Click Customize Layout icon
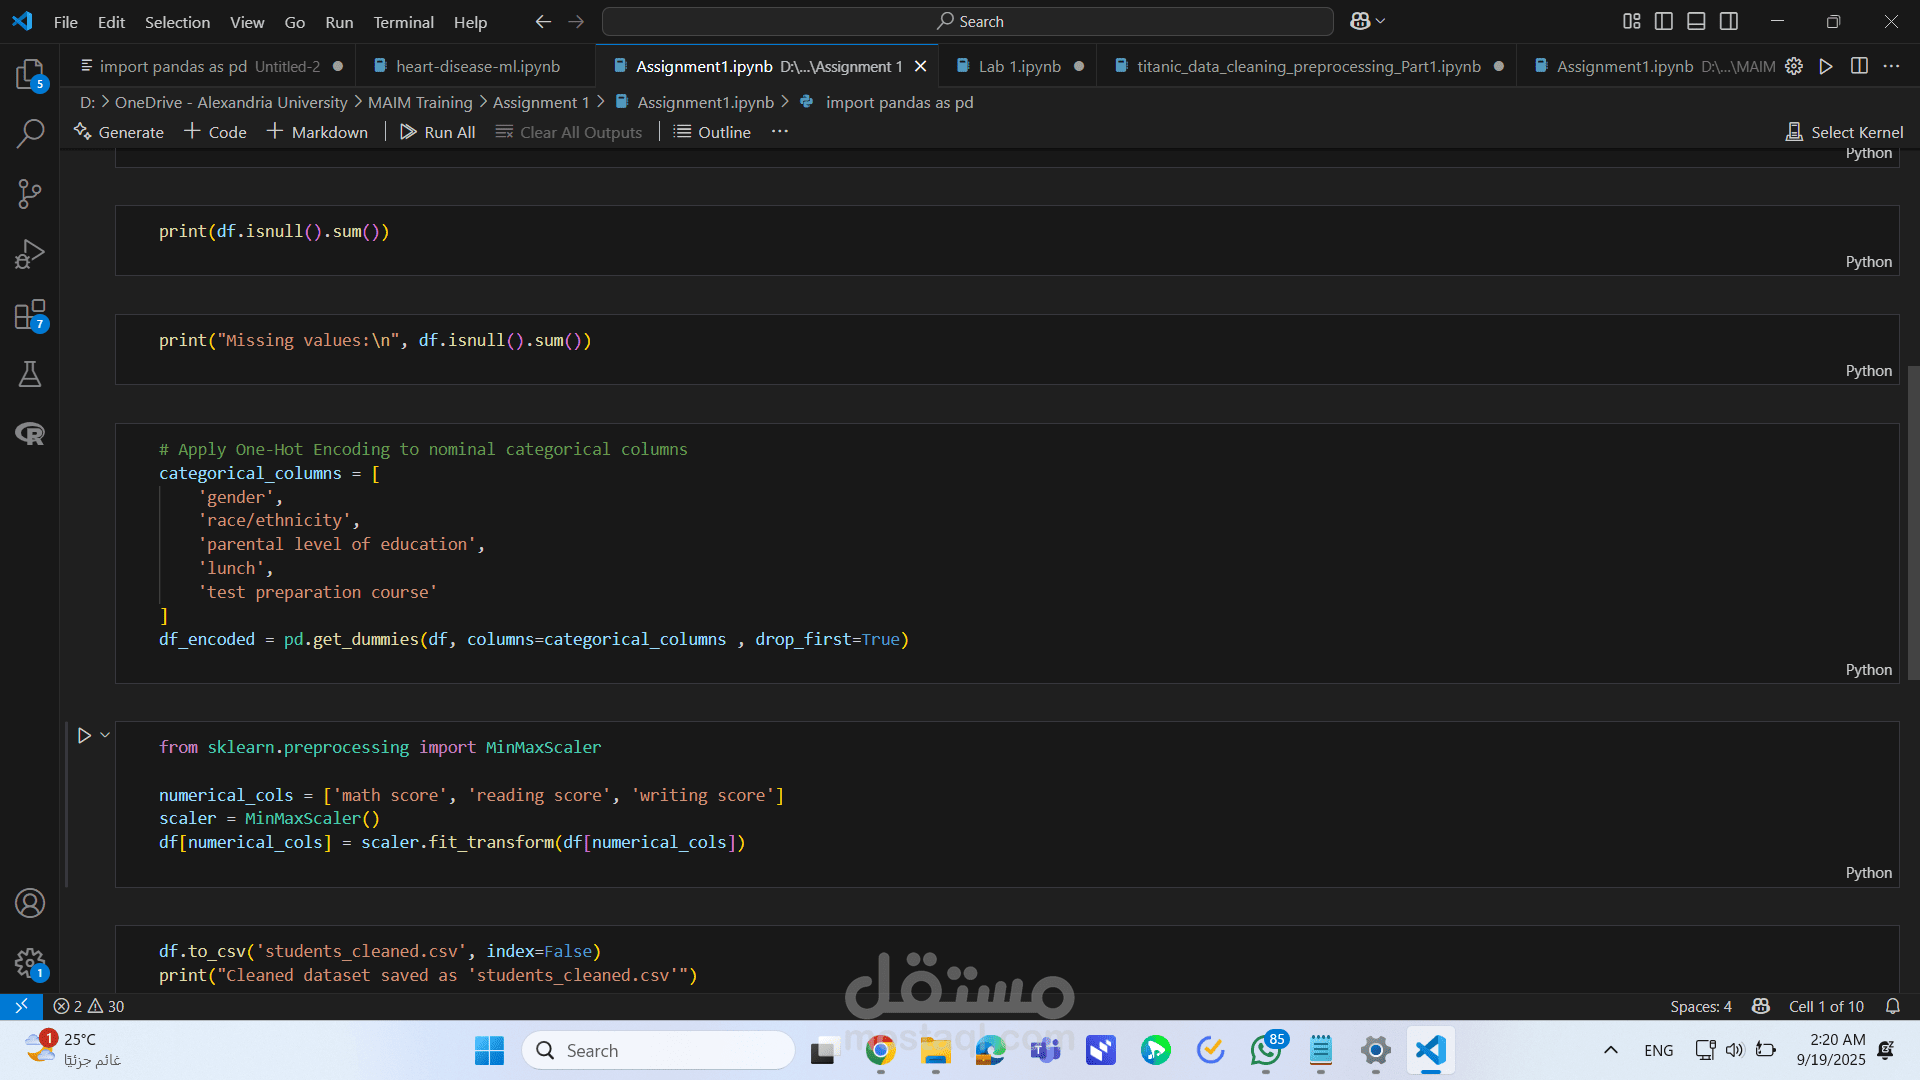The width and height of the screenshot is (1920, 1080). (x=1632, y=21)
